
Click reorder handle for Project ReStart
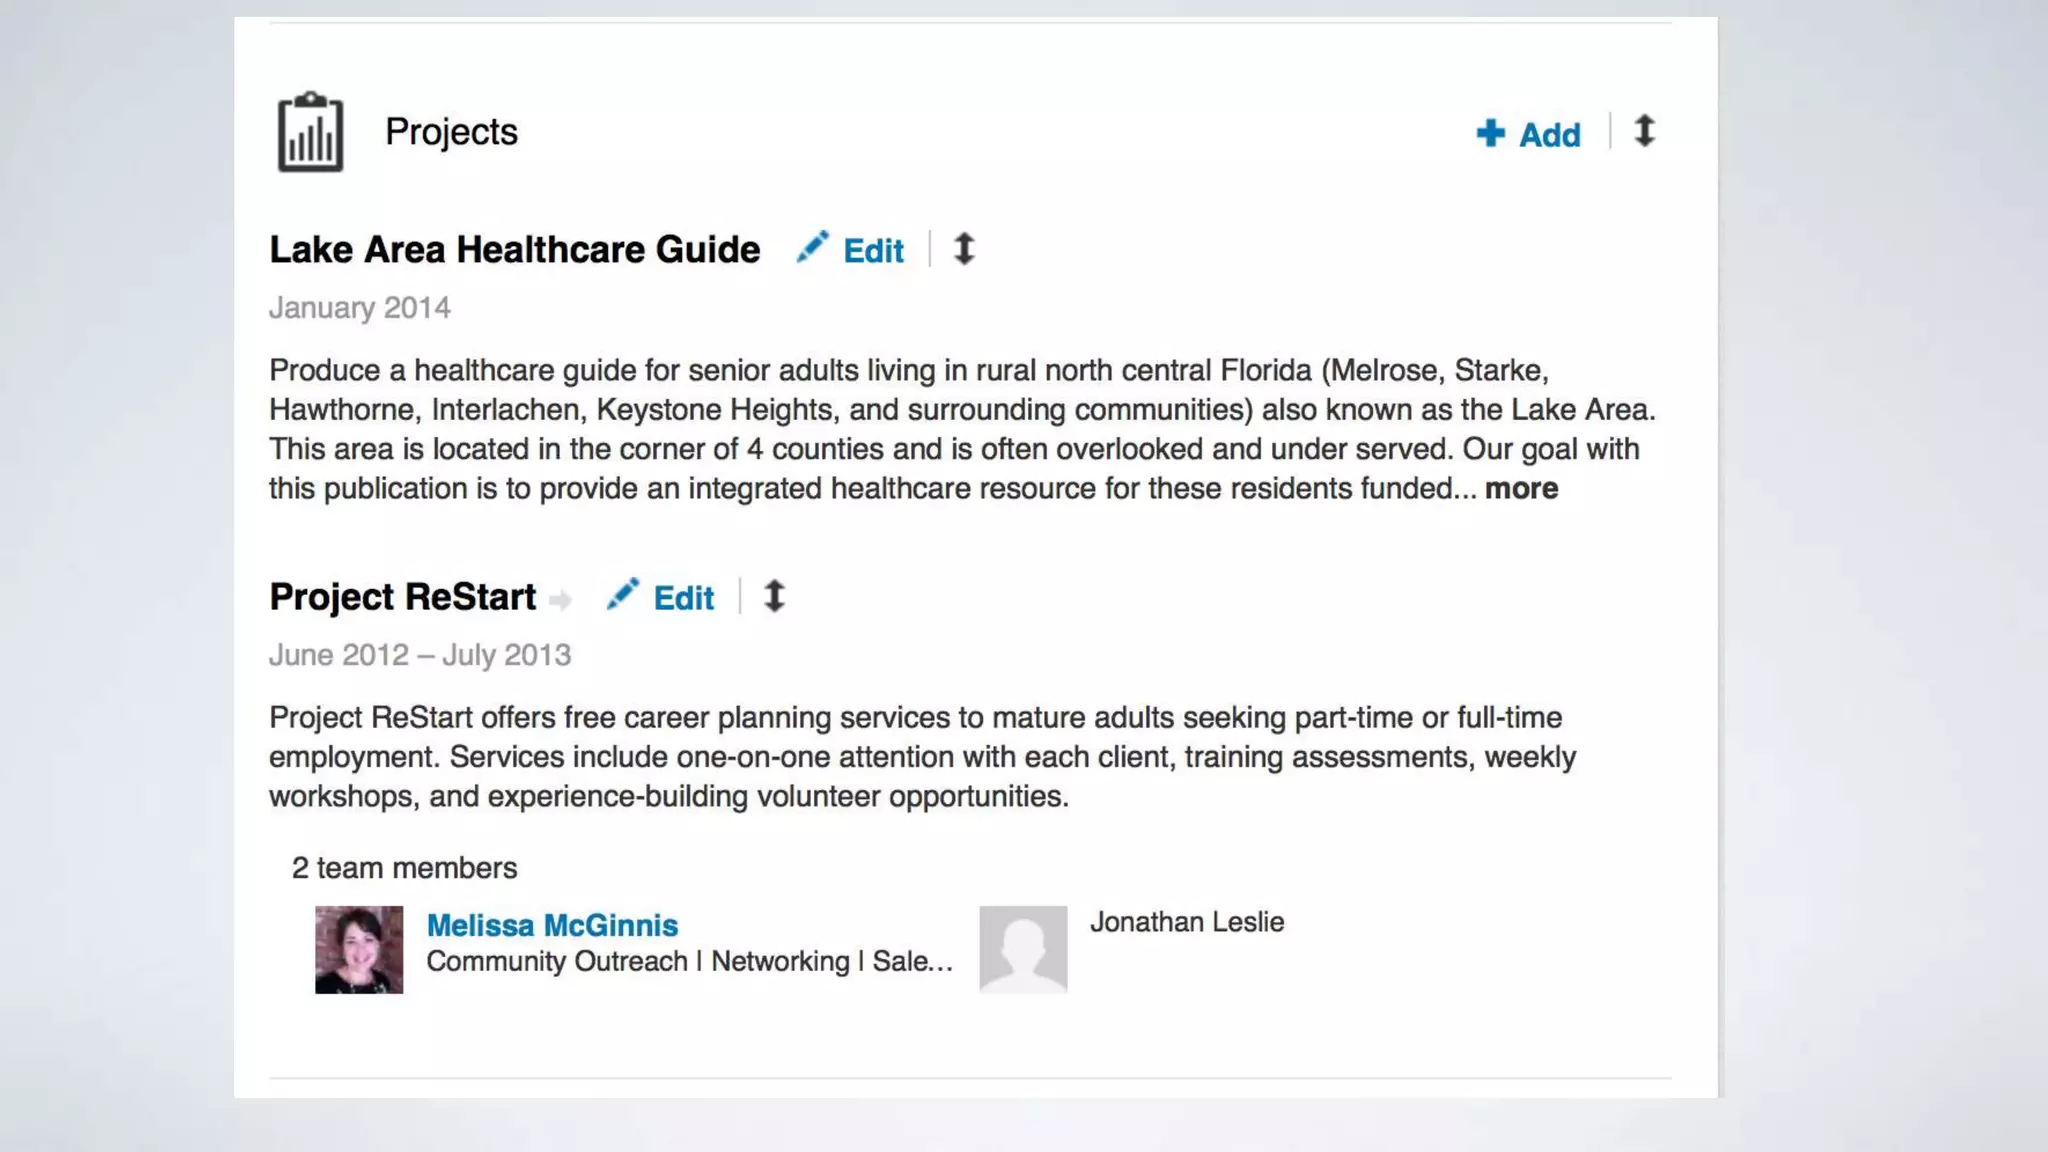[x=774, y=596]
